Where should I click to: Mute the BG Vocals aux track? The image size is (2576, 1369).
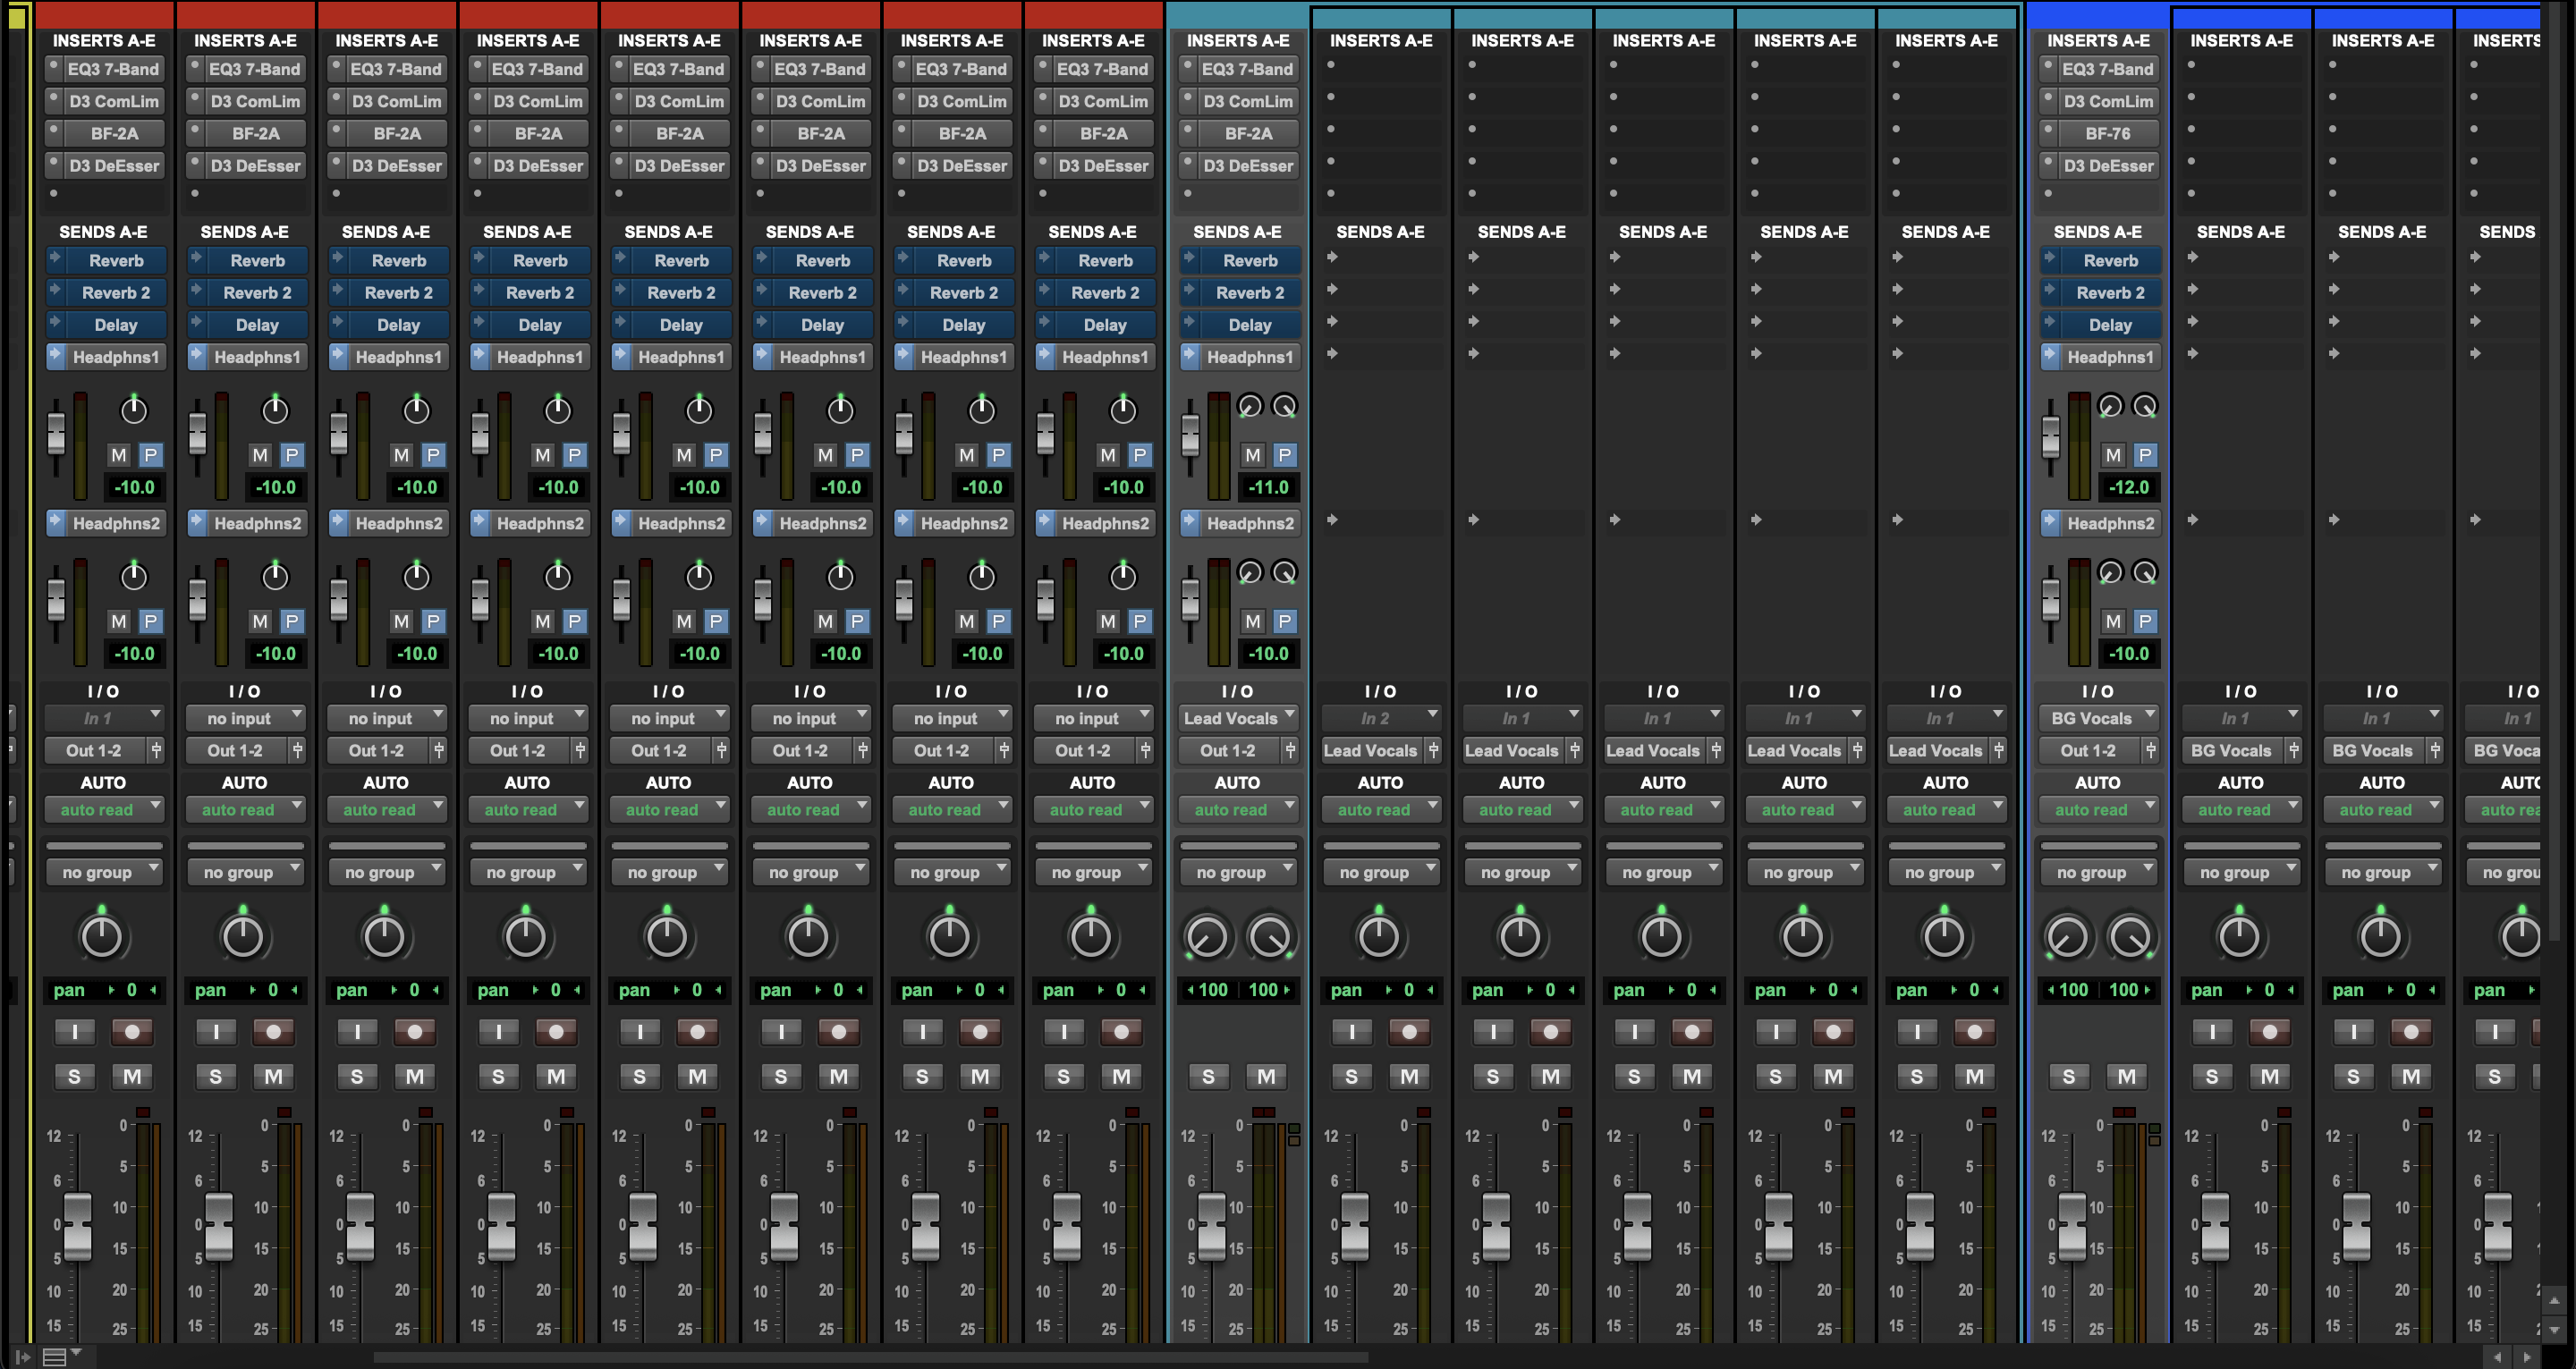pyautogui.click(x=2127, y=1076)
